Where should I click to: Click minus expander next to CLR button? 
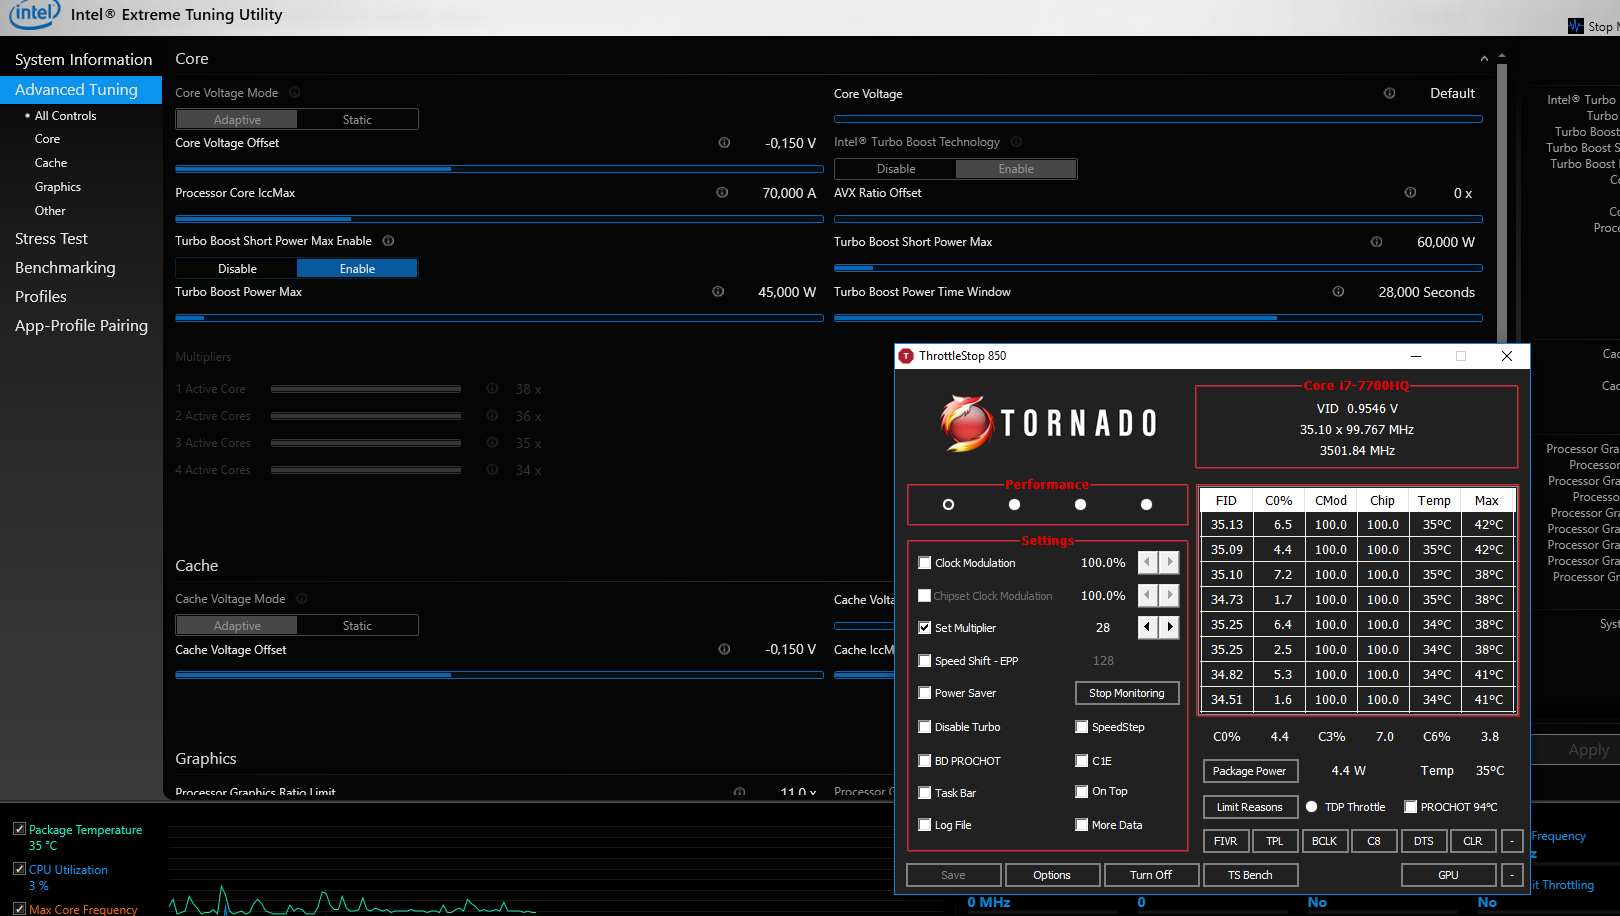pyautogui.click(x=1512, y=841)
